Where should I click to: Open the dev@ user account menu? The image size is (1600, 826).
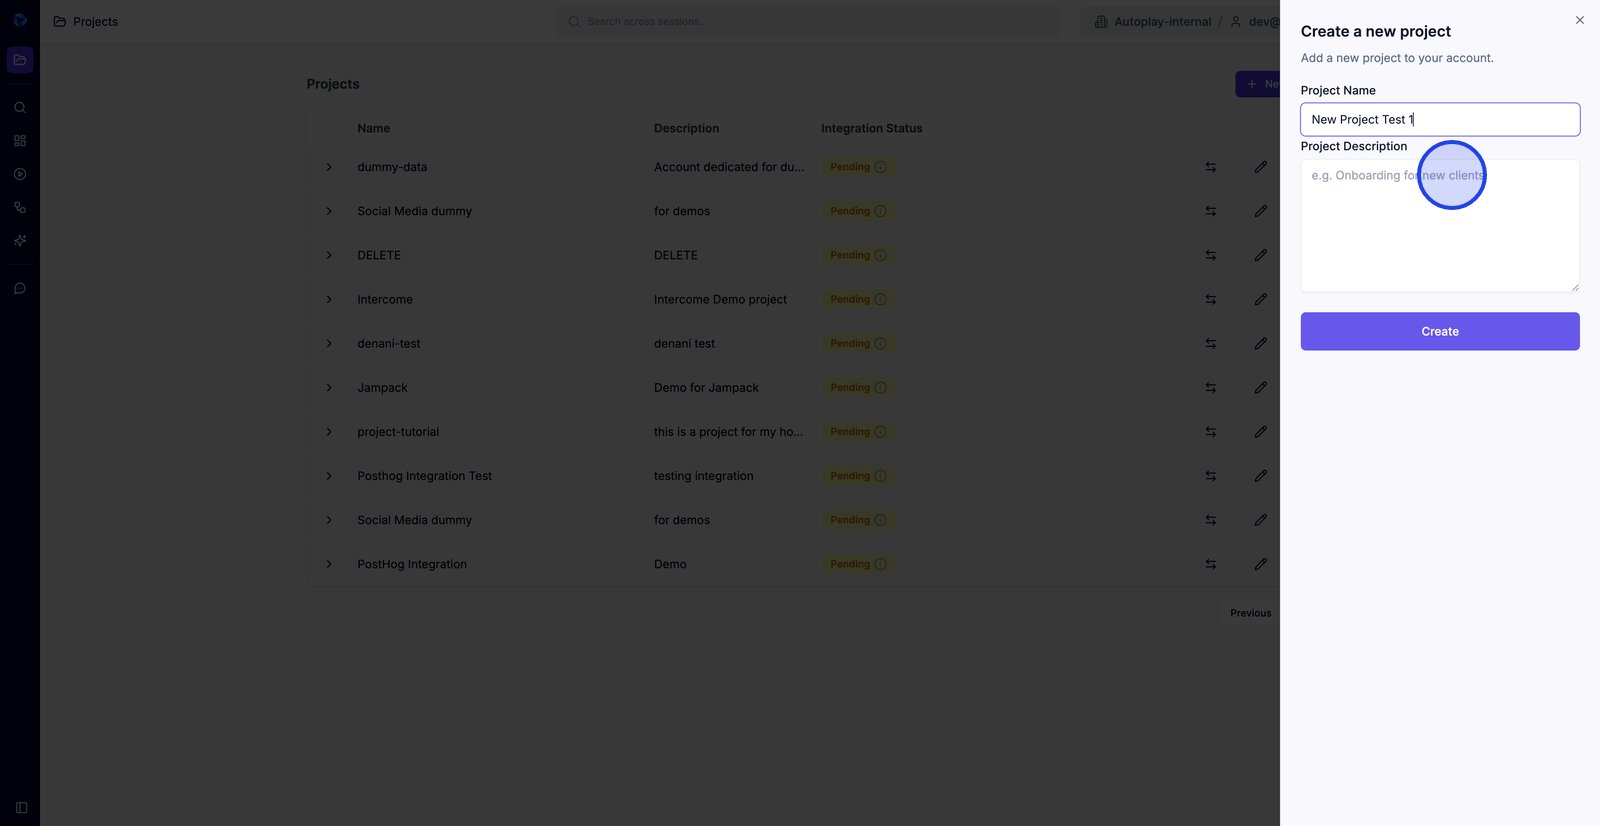(x=1255, y=22)
